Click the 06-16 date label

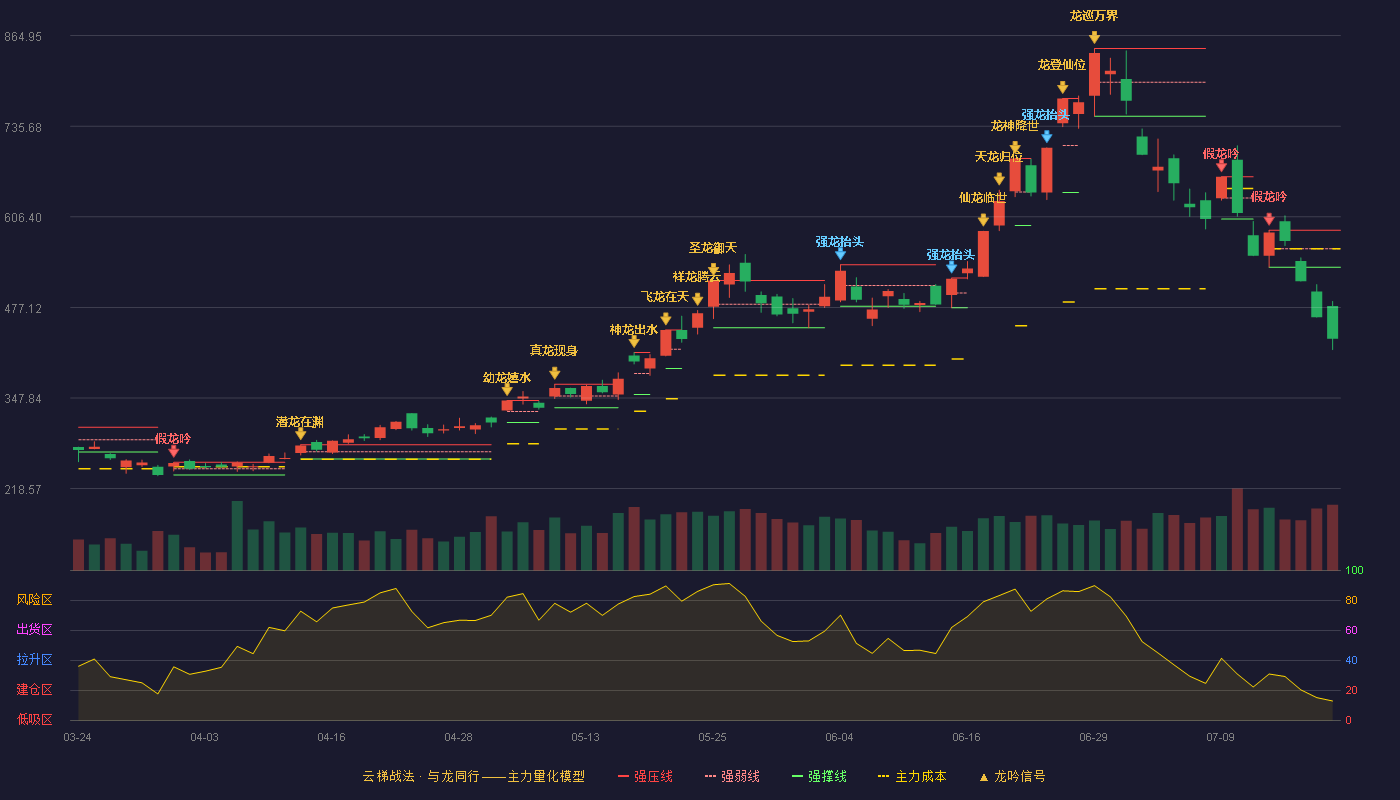966,737
